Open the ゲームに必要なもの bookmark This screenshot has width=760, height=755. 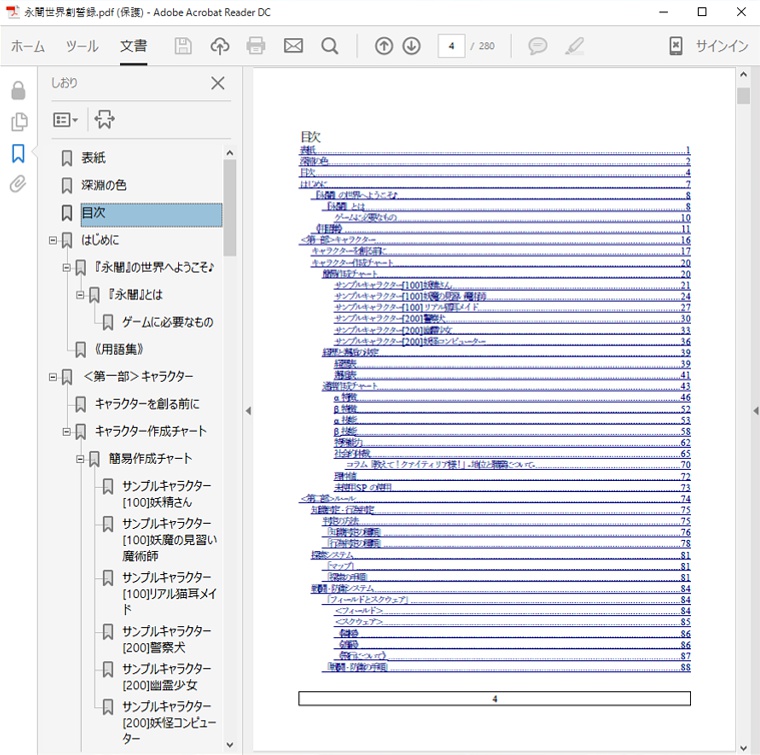point(168,322)
